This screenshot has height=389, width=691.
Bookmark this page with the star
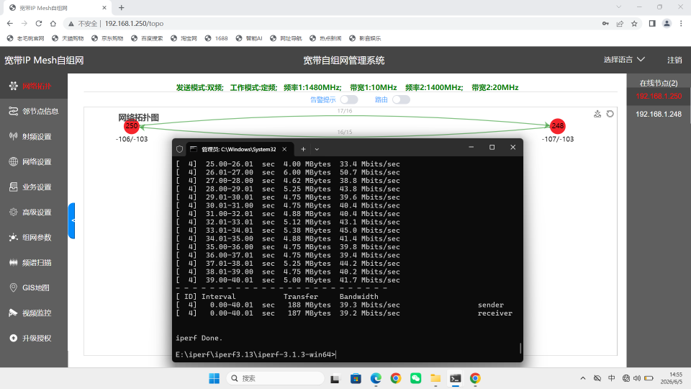634,23
